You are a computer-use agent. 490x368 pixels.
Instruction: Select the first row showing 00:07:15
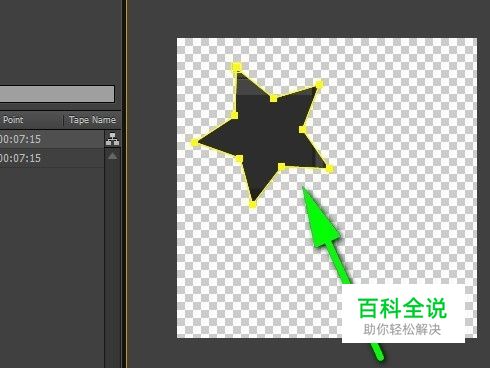click(x=52, y=139)
